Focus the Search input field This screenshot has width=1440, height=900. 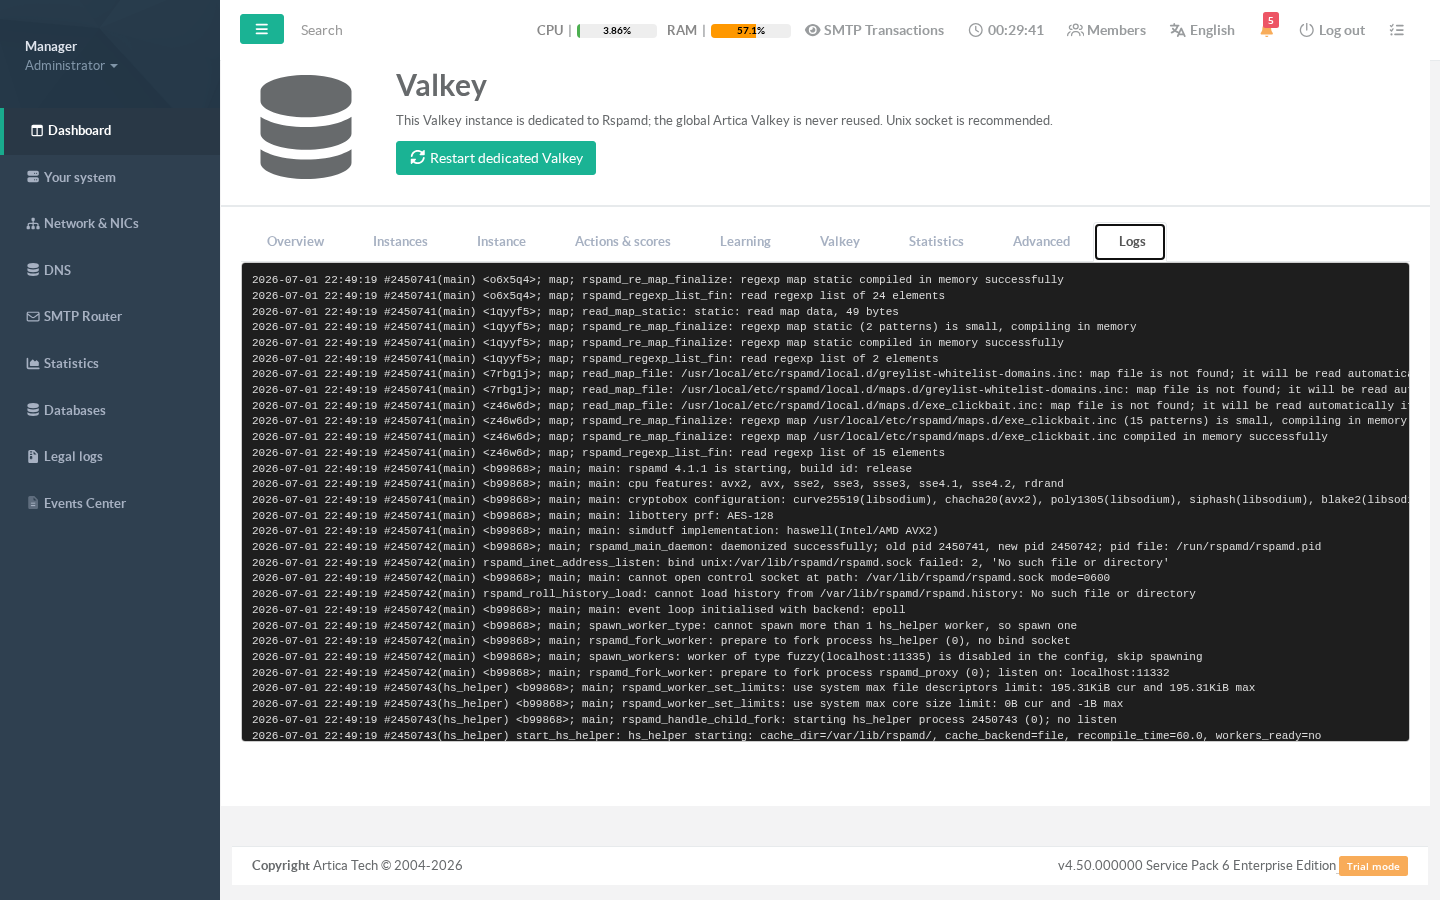point(400,30)
